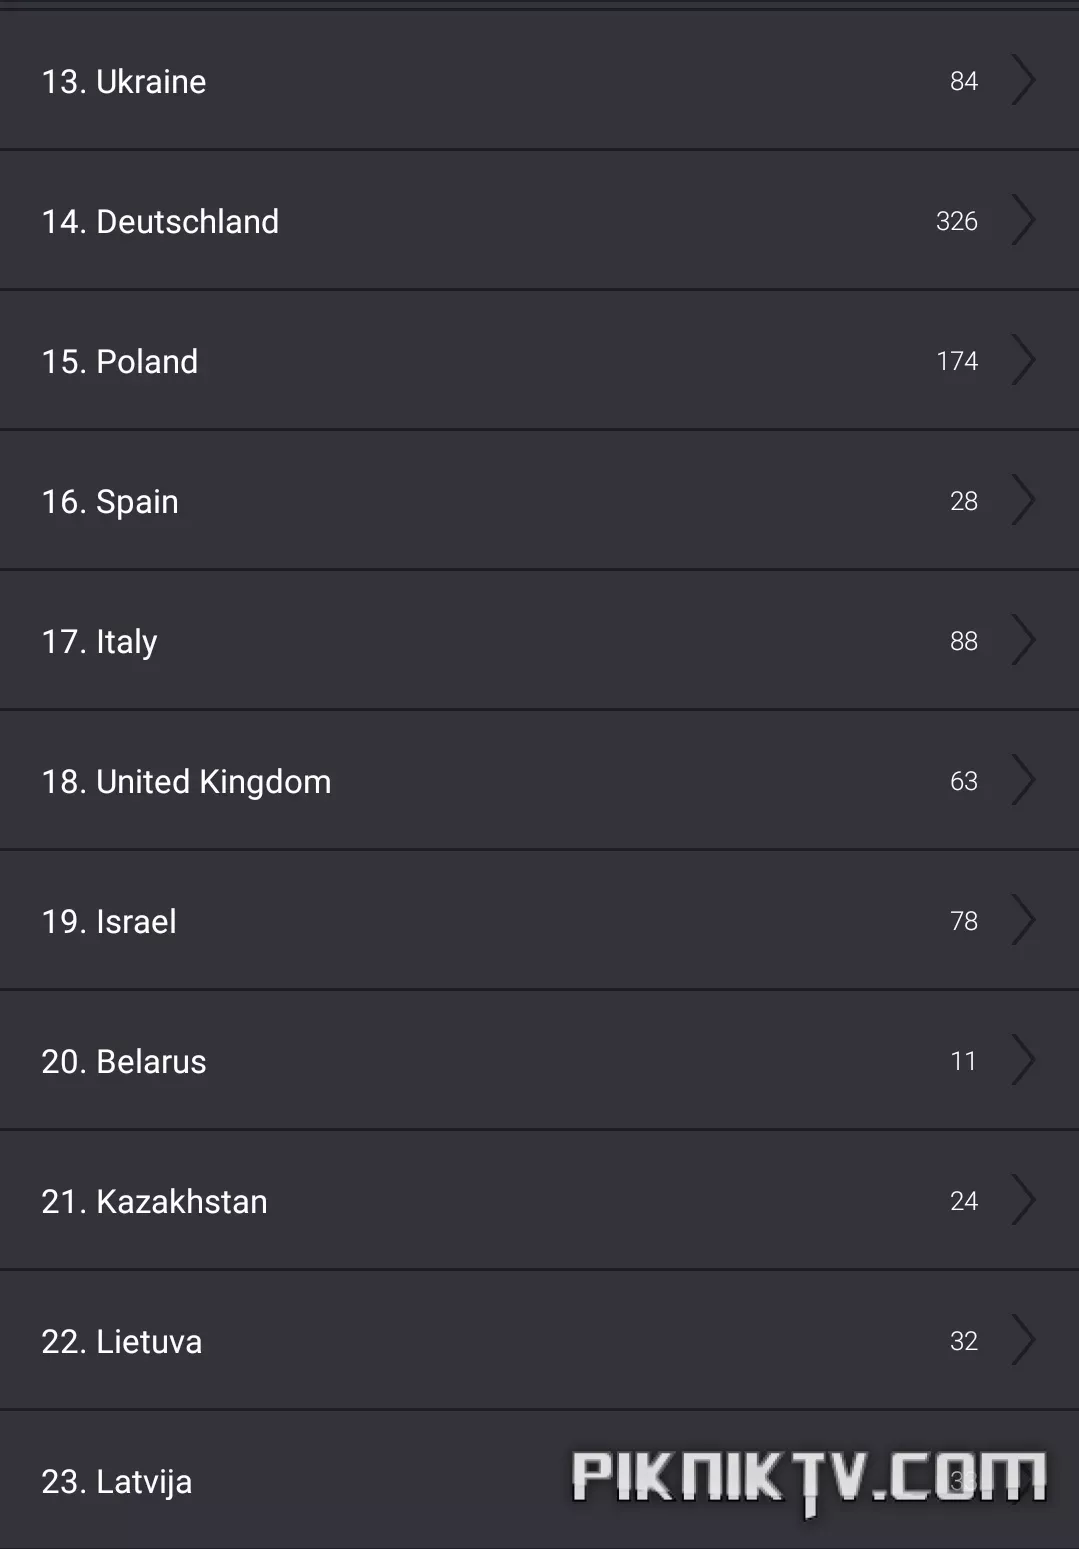The height and width of the screenshot is (1549, 1079).
Task: Tap the chevron beside Italy's count
Action: point(1023,640)
